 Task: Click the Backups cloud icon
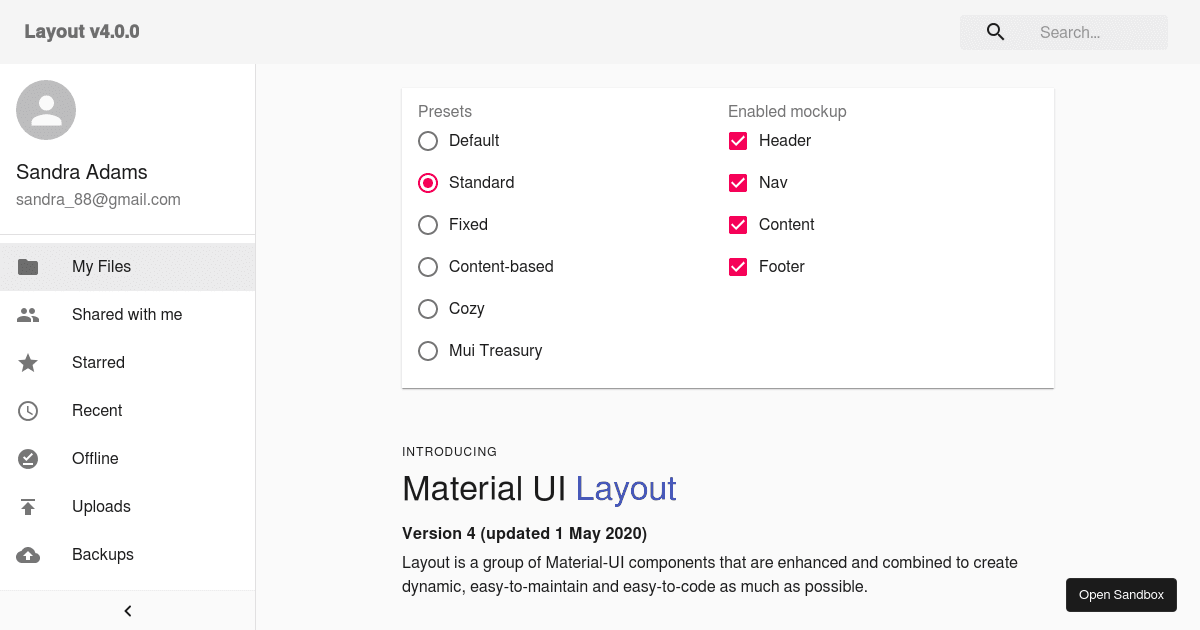click(28, 554)
